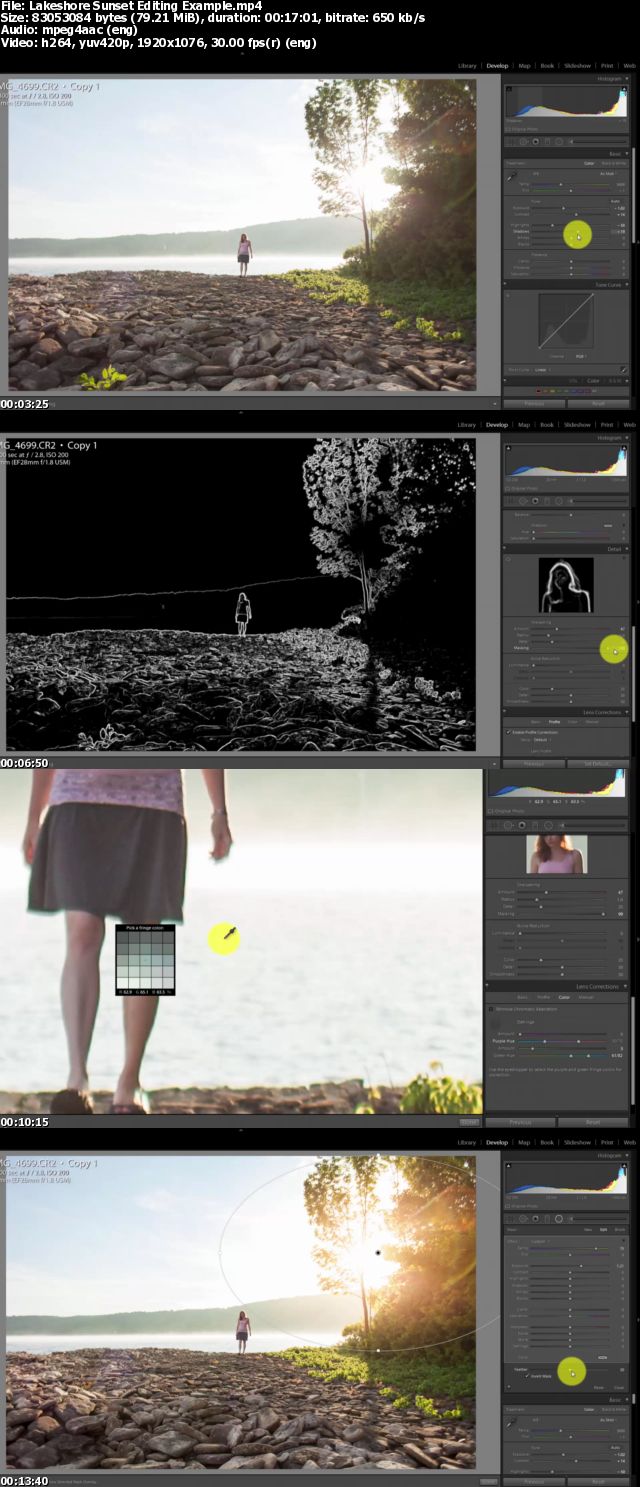Click Auto tone button in the 00:03:25 frame
Viewport: 640px width, 1487px height.
pos(615,201)
